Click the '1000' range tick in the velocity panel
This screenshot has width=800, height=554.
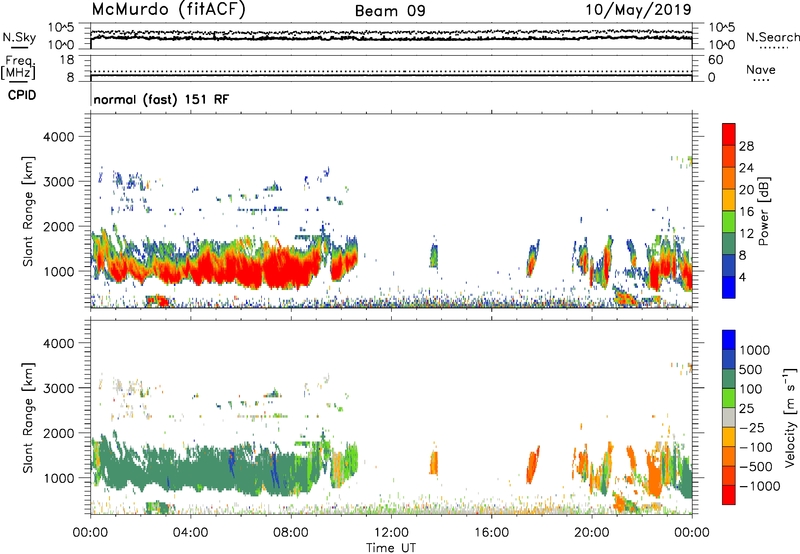59,478
